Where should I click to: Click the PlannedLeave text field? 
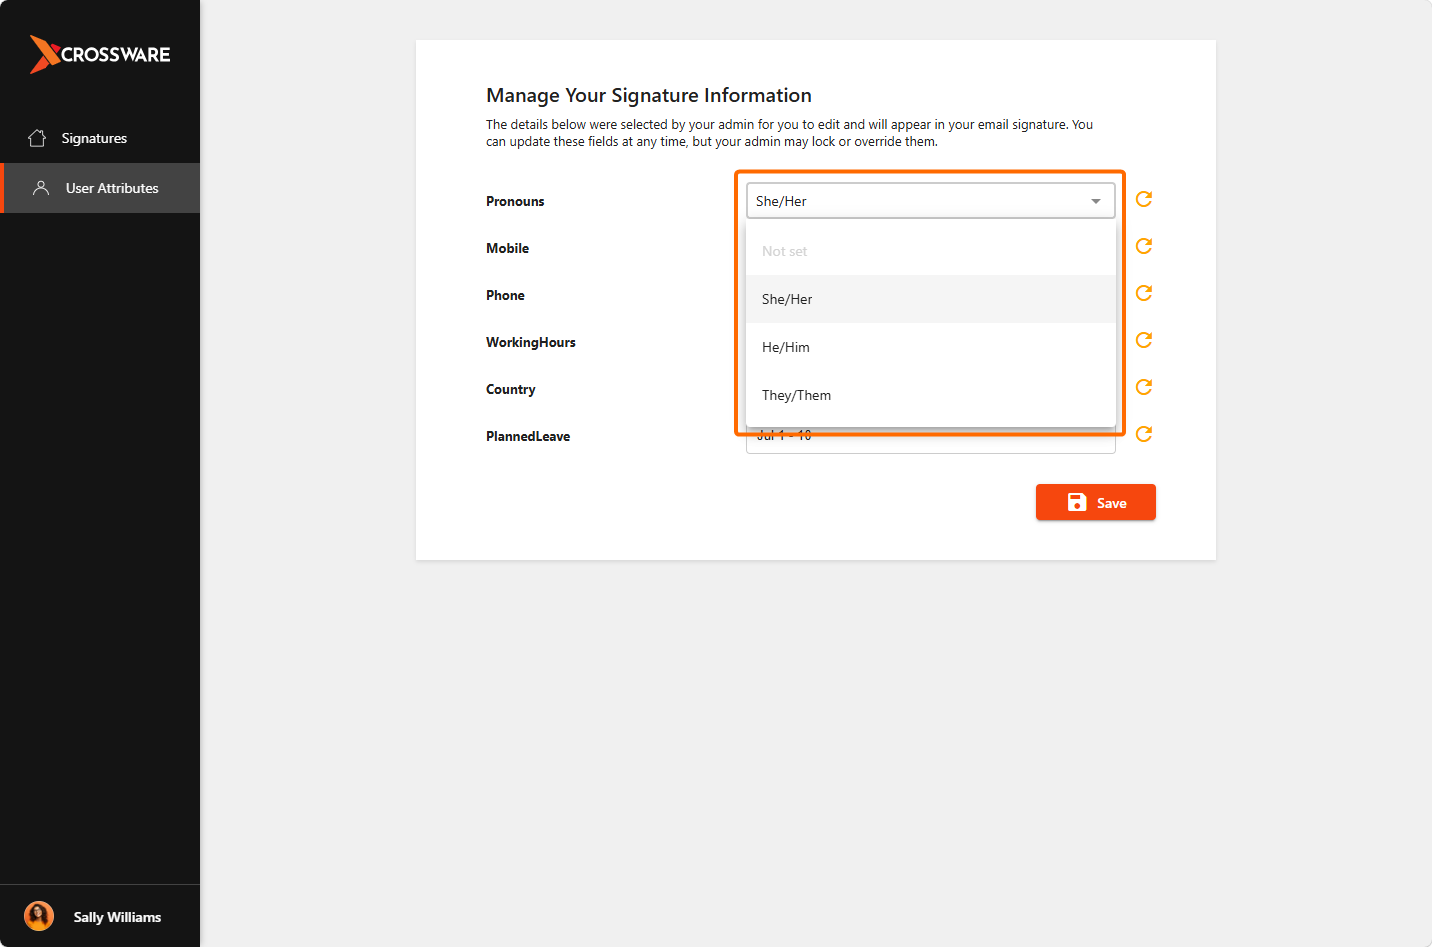(x=931, y=441)
